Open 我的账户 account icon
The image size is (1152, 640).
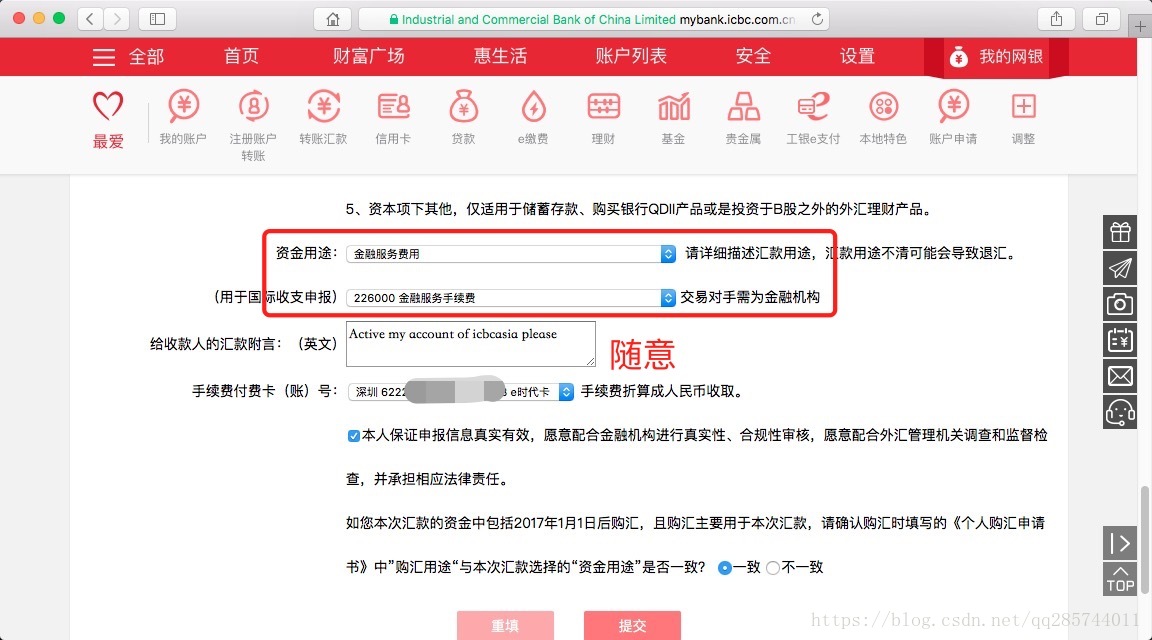tap(184, 107)
